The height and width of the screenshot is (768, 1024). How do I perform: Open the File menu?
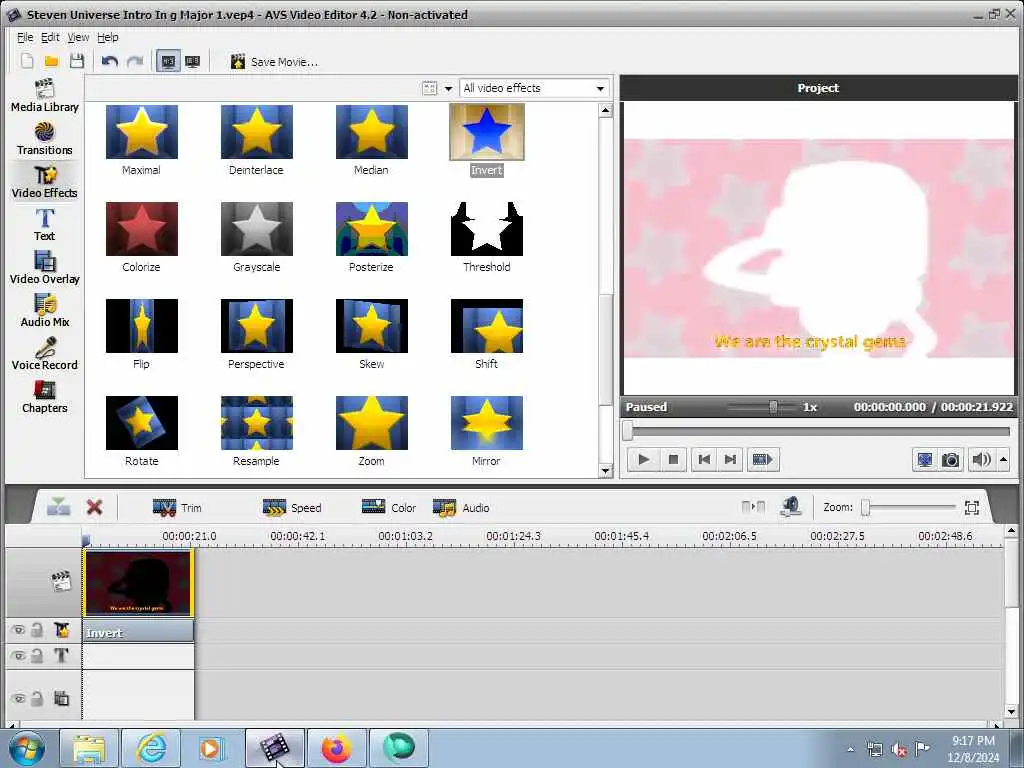25,37
